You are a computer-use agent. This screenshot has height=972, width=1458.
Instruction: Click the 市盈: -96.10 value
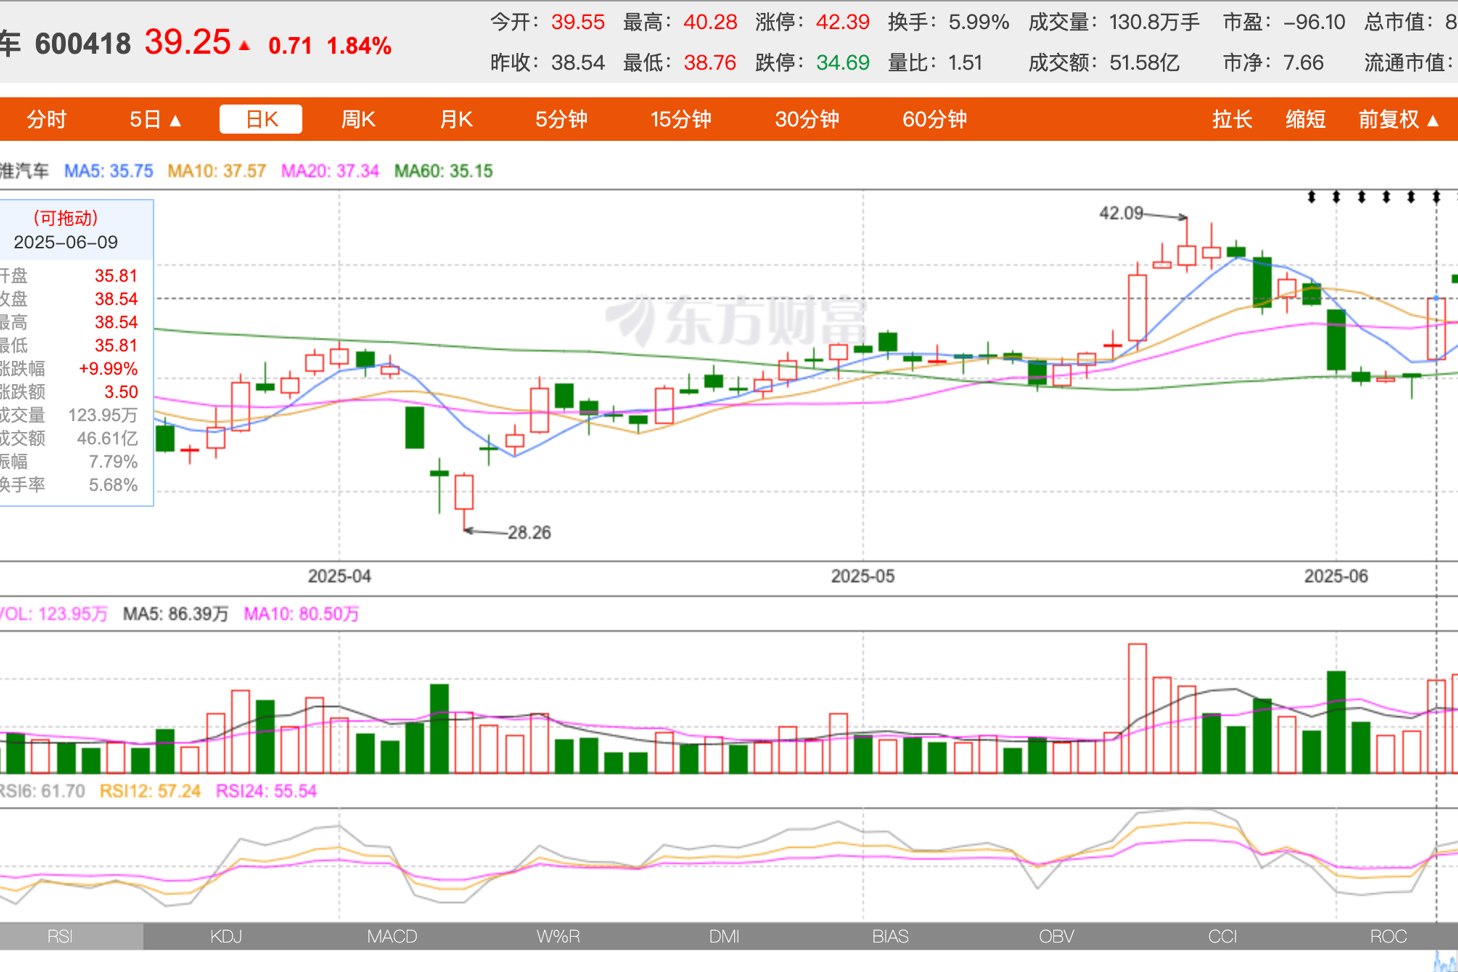[1314, 22]
